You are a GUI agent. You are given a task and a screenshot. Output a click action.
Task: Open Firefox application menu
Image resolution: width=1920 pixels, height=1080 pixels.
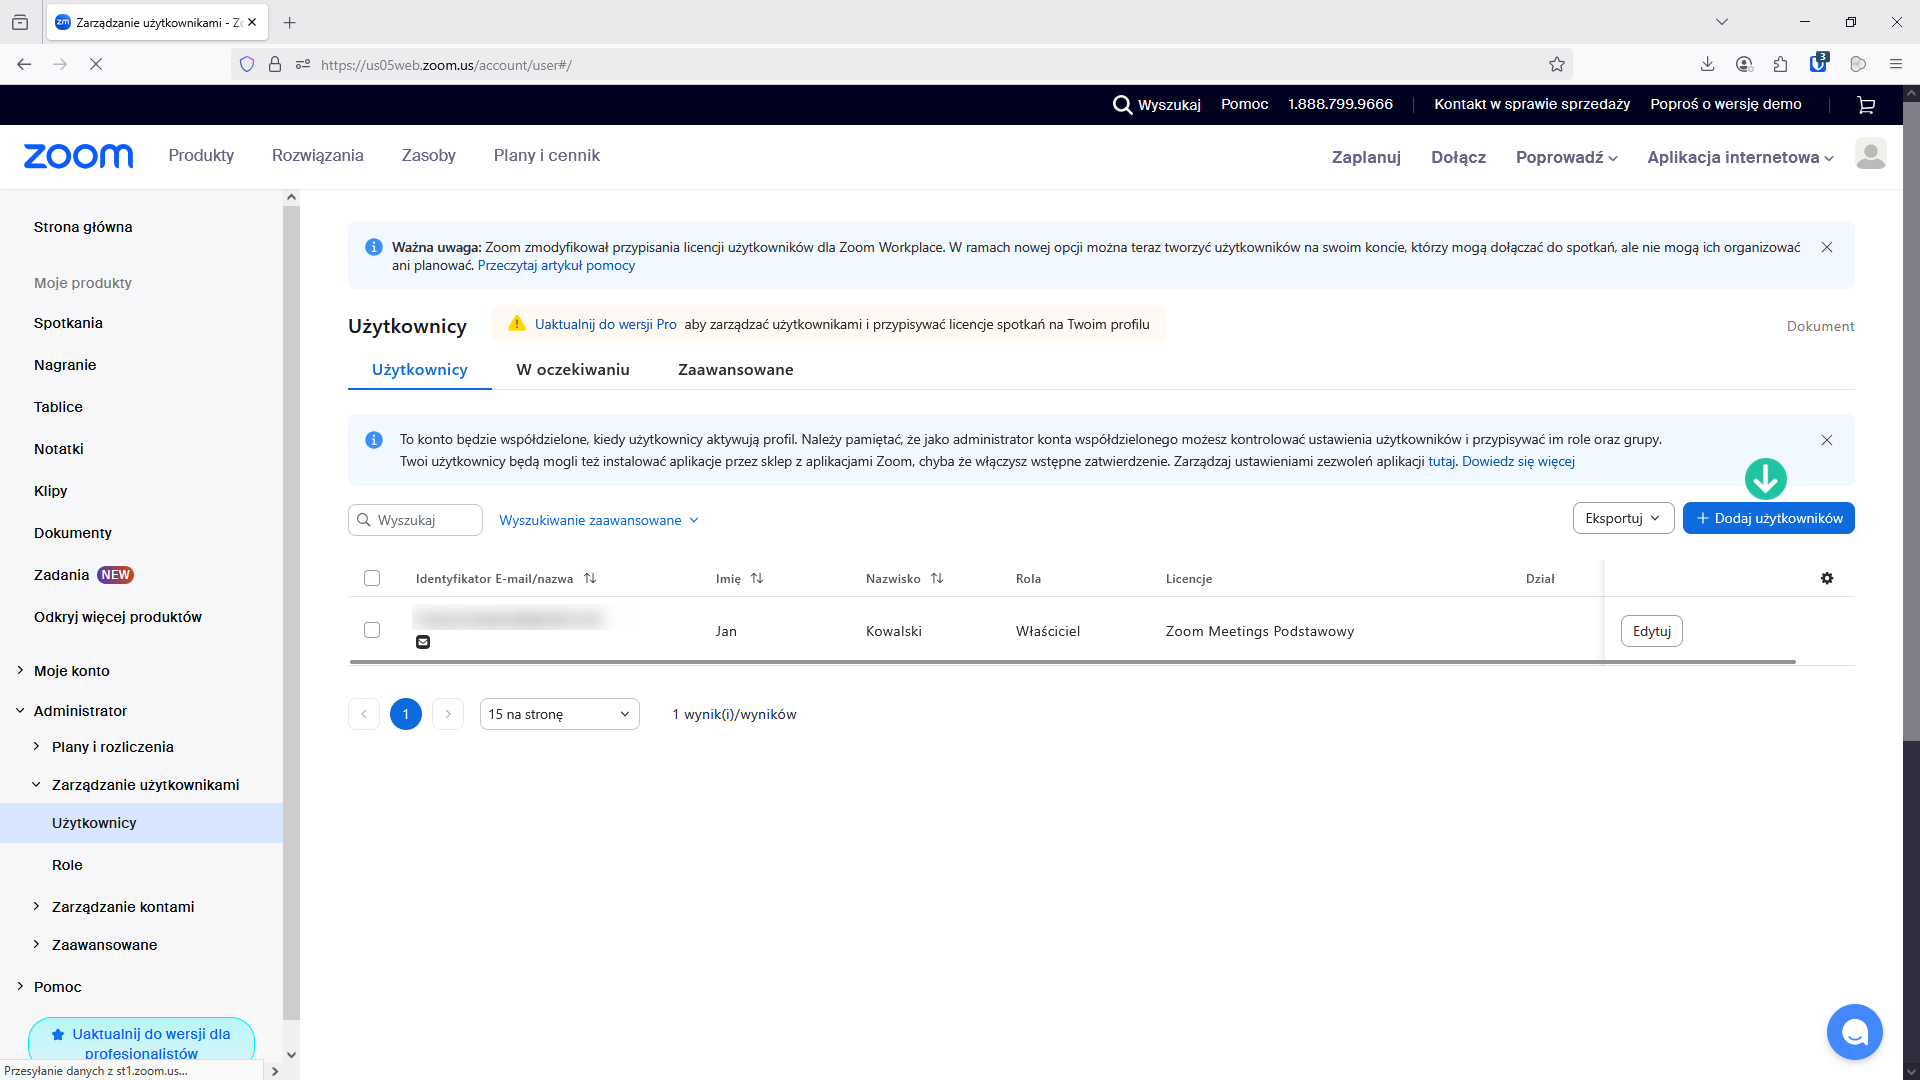pos(1895,64)
